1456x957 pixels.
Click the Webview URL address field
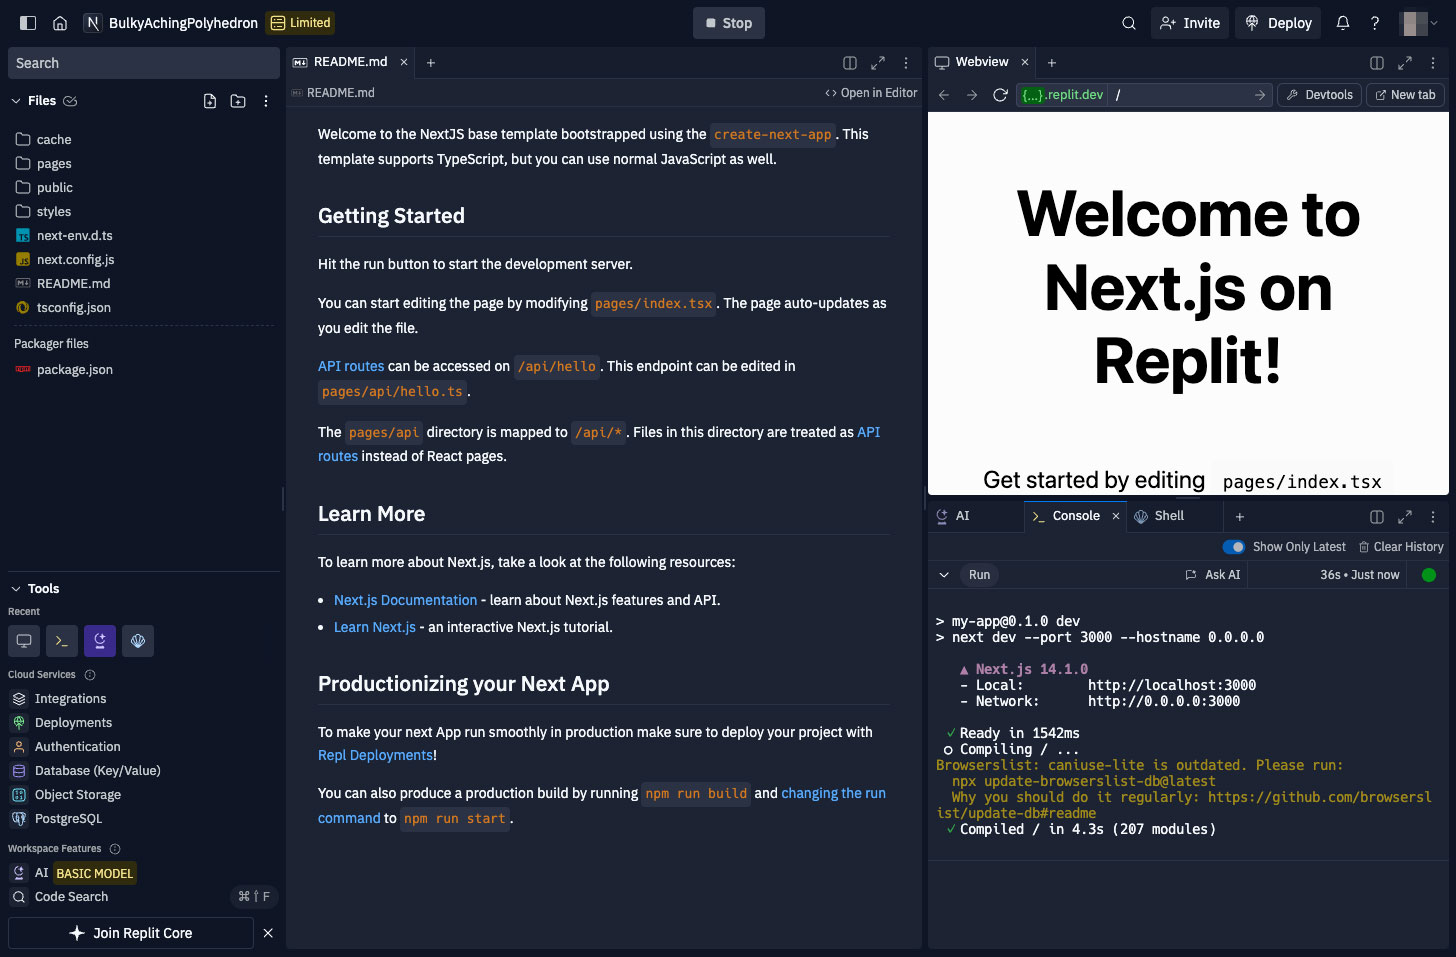[x=1180, y=95]
